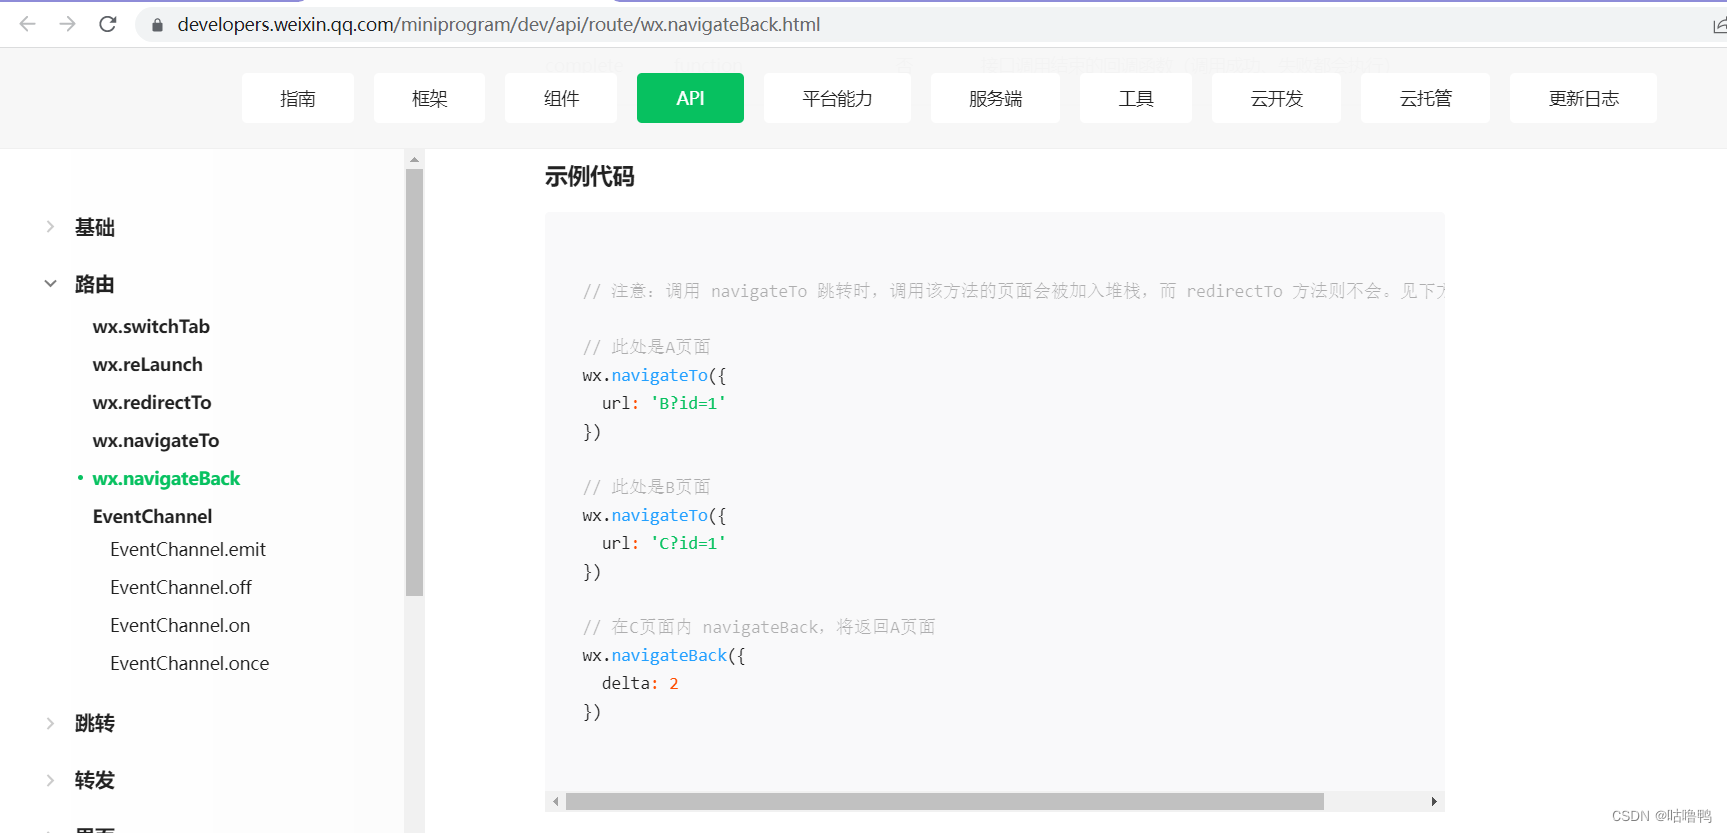Open the EventChannel sidebar entry
The image size is (1727, 833).
152,516
